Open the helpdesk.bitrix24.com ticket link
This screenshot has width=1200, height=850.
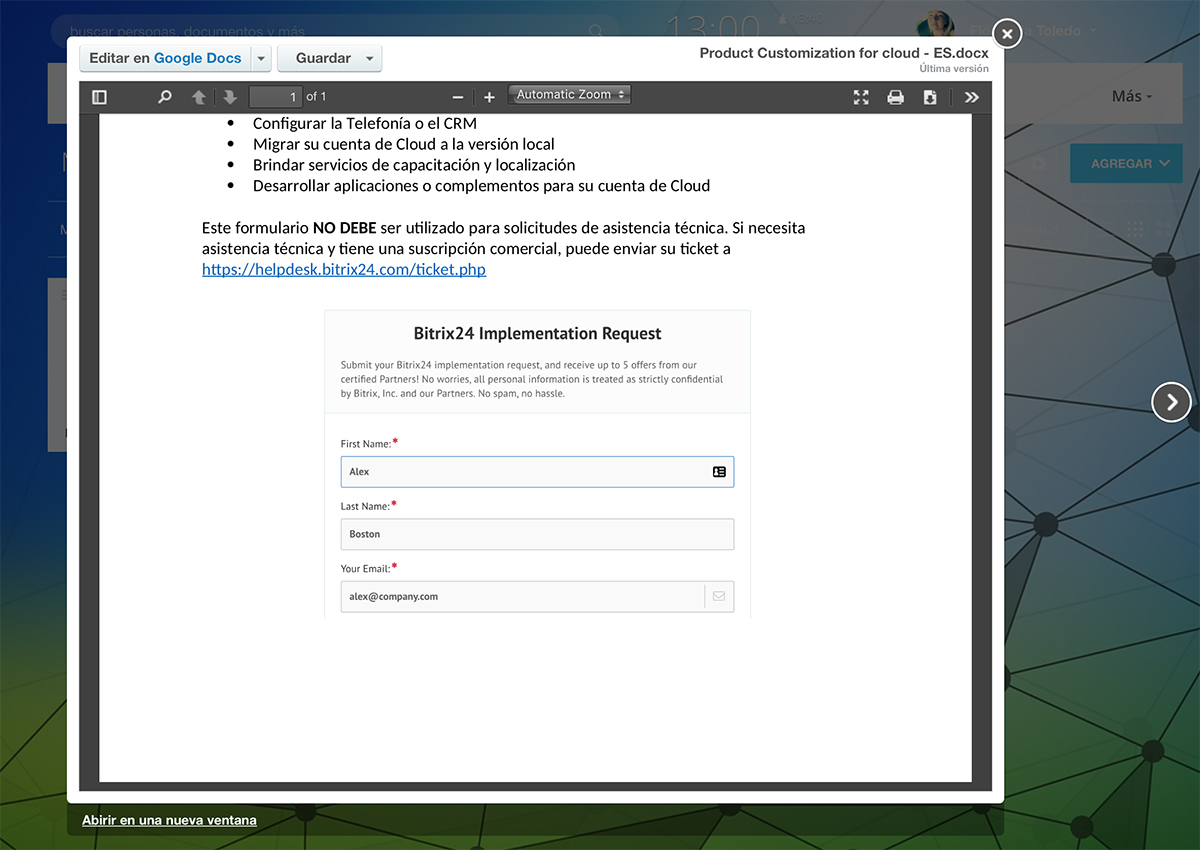[344, 270]
